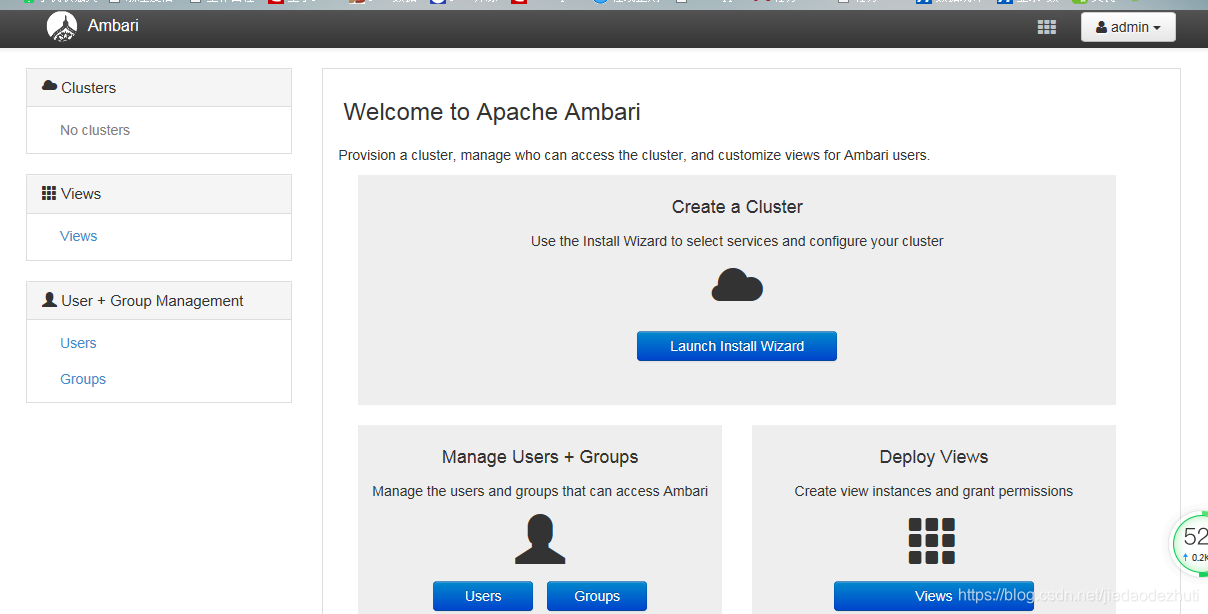Click the cloud icon under Create a Cluster
Screen dimensions: 1208x614
click(737, 285)
